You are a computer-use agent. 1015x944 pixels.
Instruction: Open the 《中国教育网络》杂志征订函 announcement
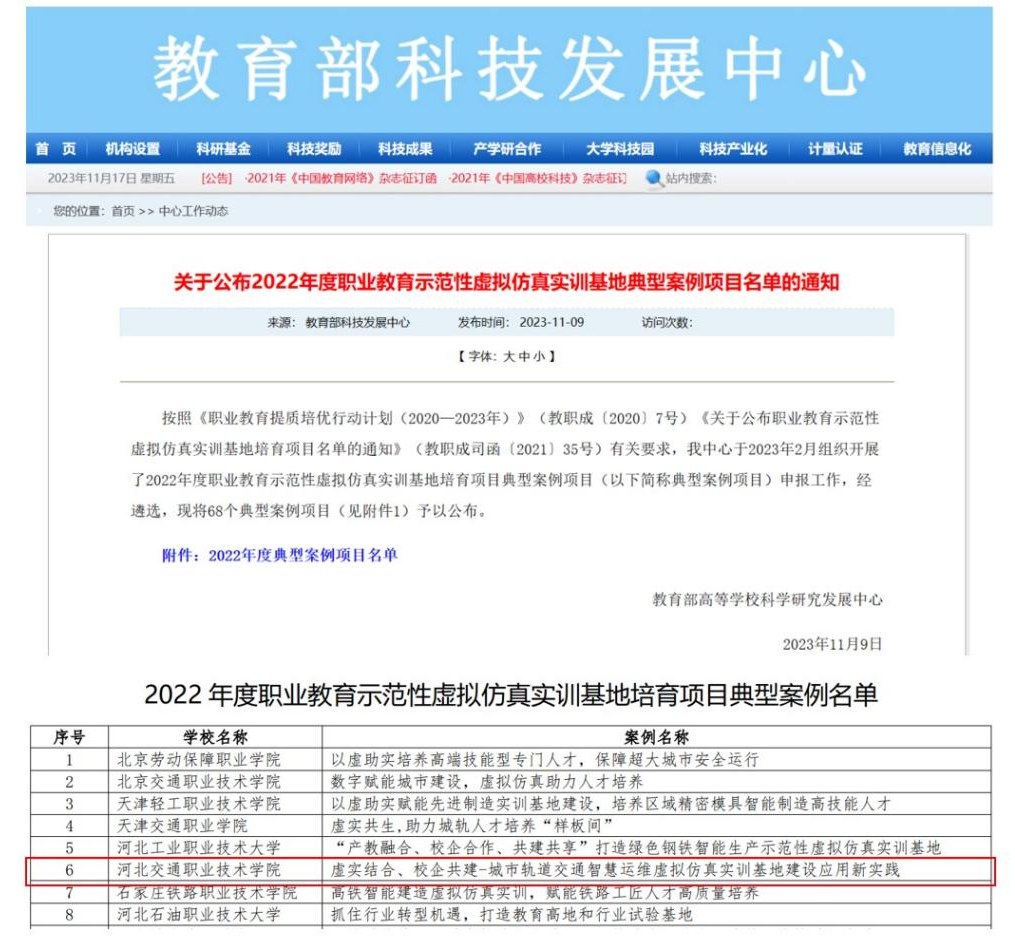(x=342, y=179)
